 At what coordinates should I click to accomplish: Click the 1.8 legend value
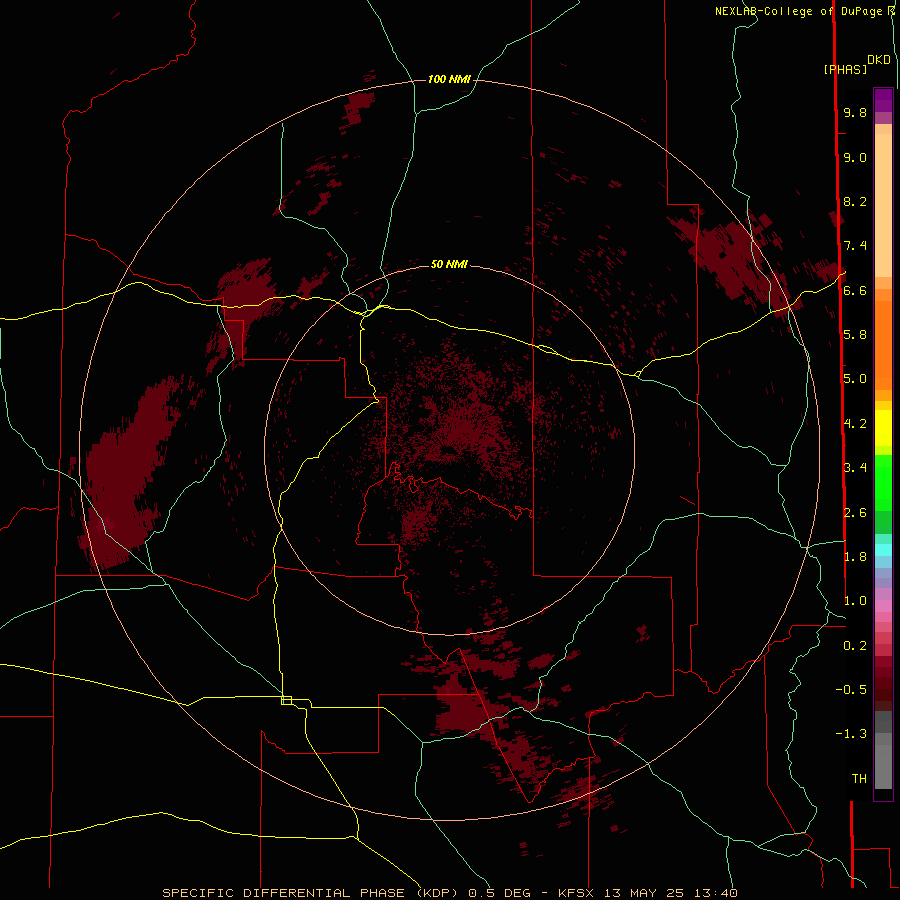(x=855, y=556)
